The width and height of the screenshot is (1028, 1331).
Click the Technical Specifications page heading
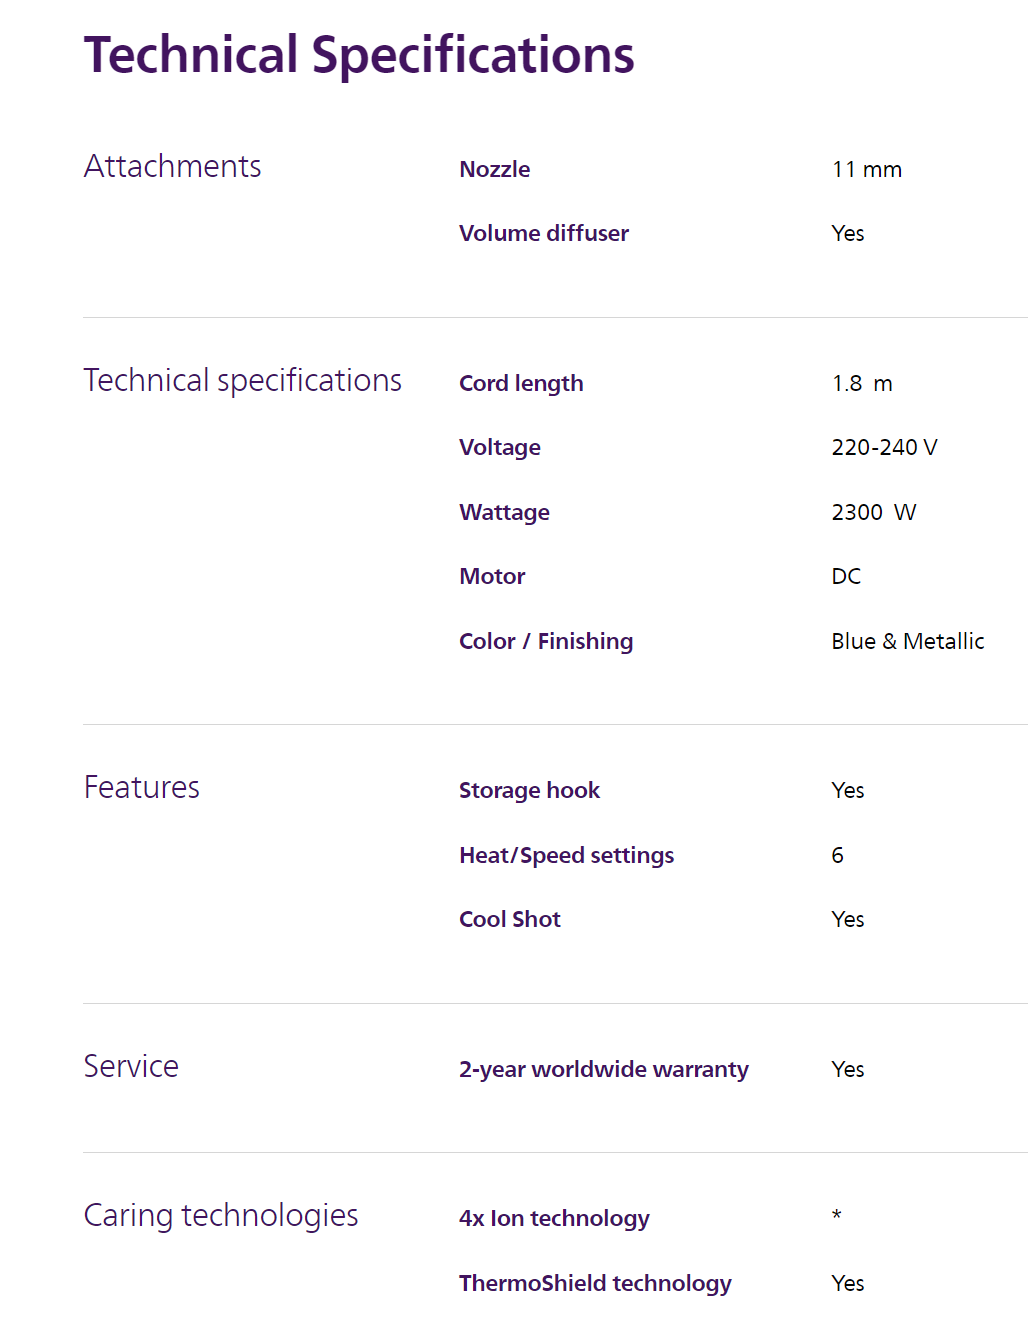(x=359, y=55)
